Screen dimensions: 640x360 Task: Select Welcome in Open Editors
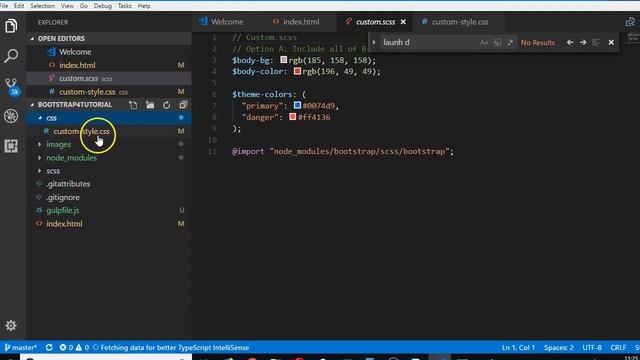[108, 52]
